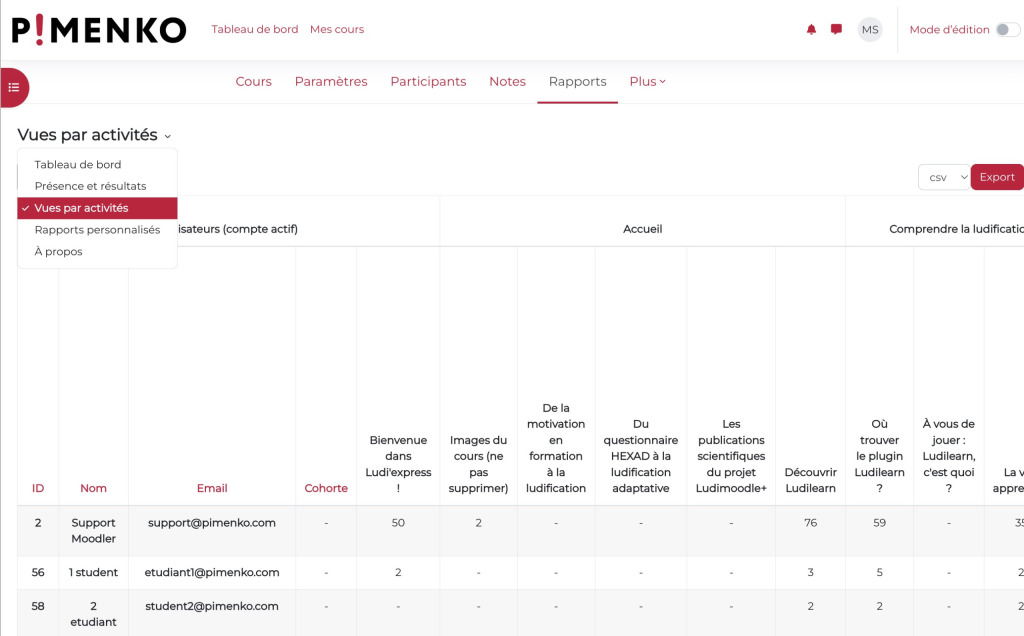Switch to the Participants tab
Image resolution: width=1024 pixels, height=636 pixels.
click(428, 81)
